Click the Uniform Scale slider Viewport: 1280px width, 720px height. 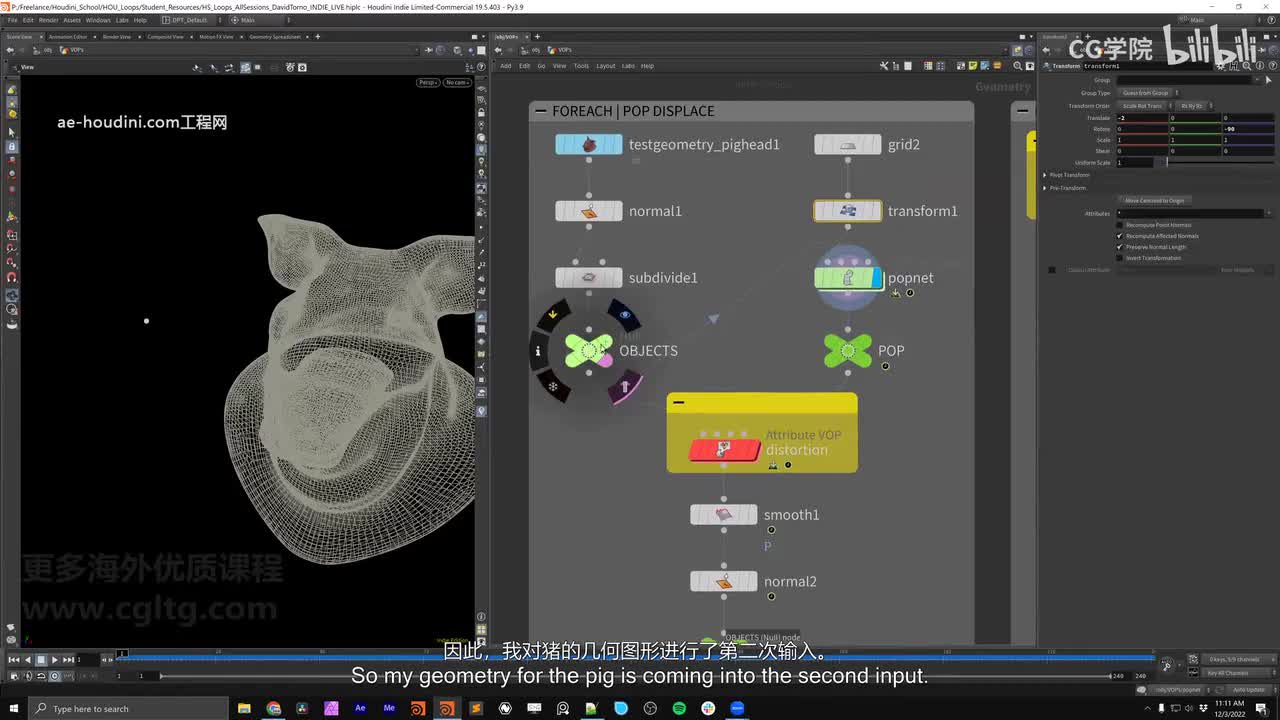[1210, 162]
